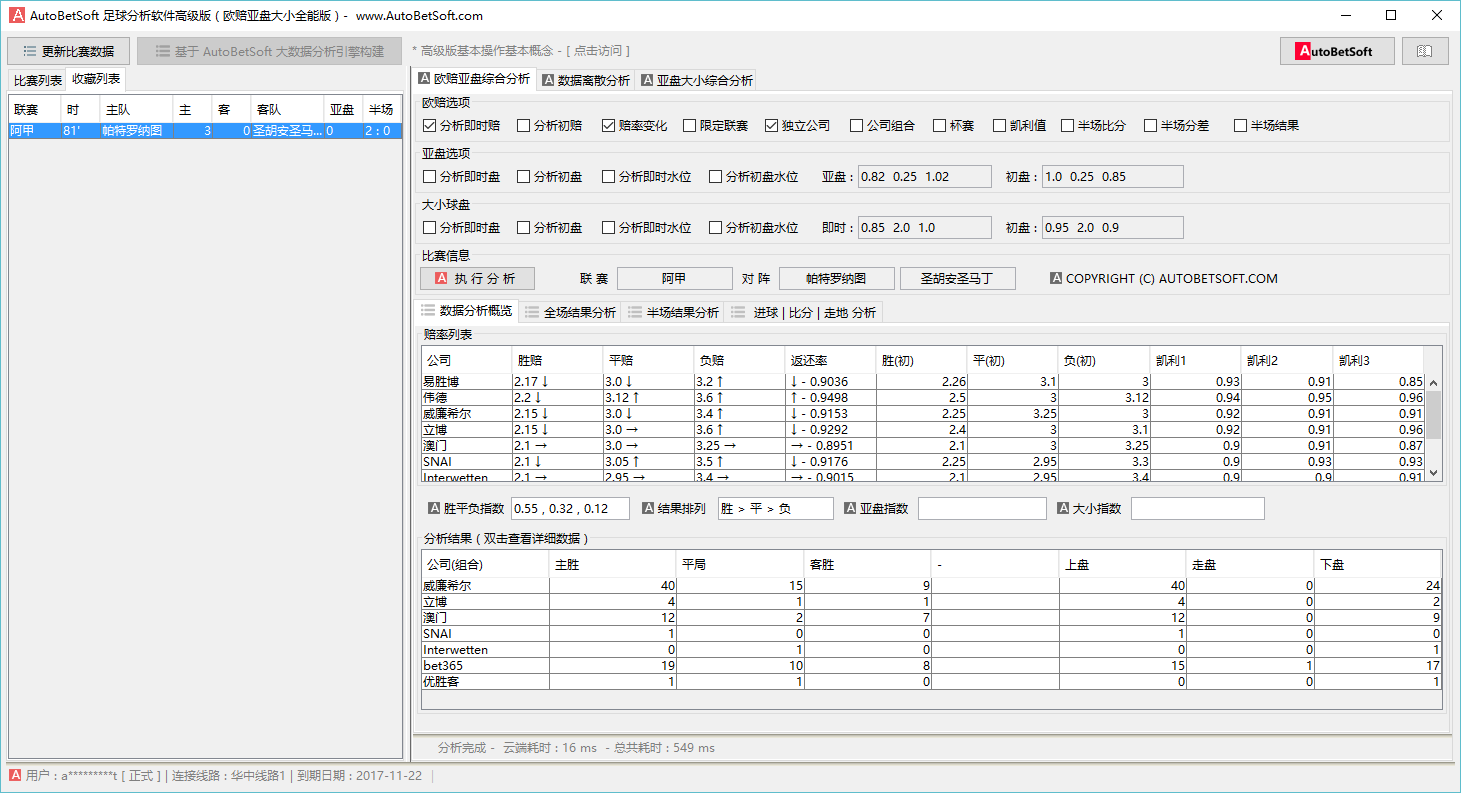This screenshot has width=1461, height=793.
Task: Click the icon beside COPYRIGHT text
Action: click(1056, 279)
